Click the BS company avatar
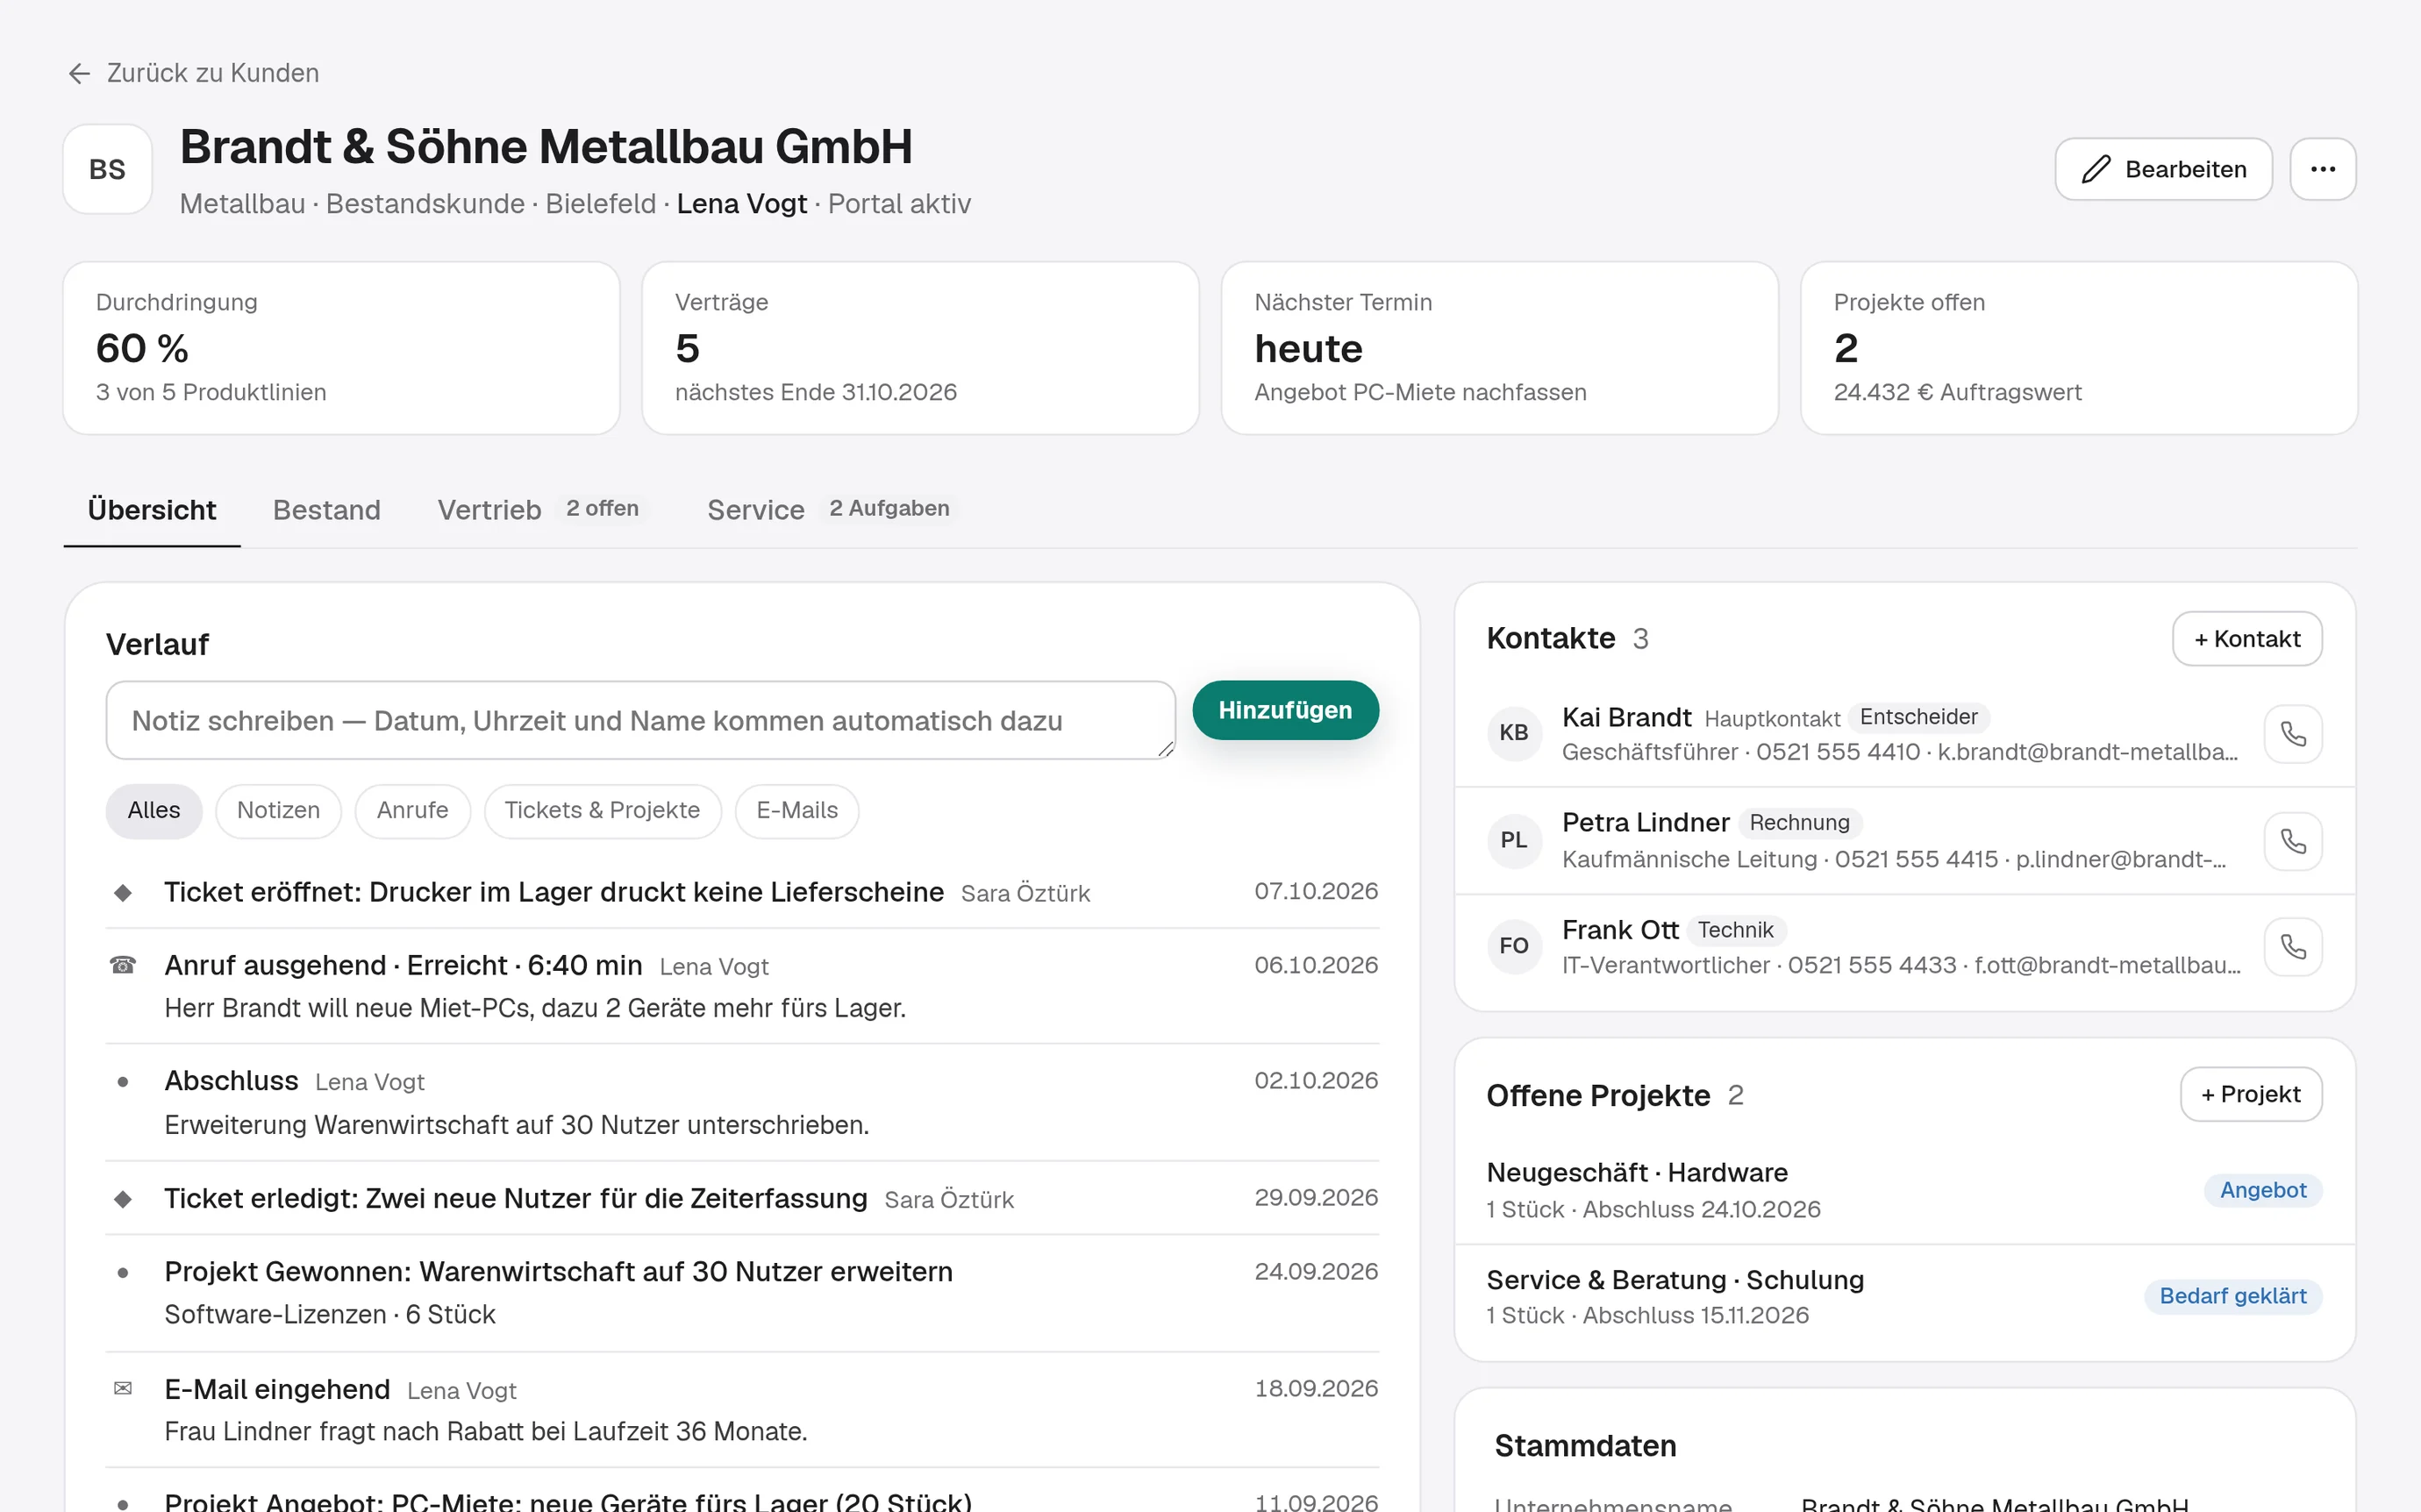Image resolution: width=2421 pixels, height=1512 pixels. click(x=107, y=169)
